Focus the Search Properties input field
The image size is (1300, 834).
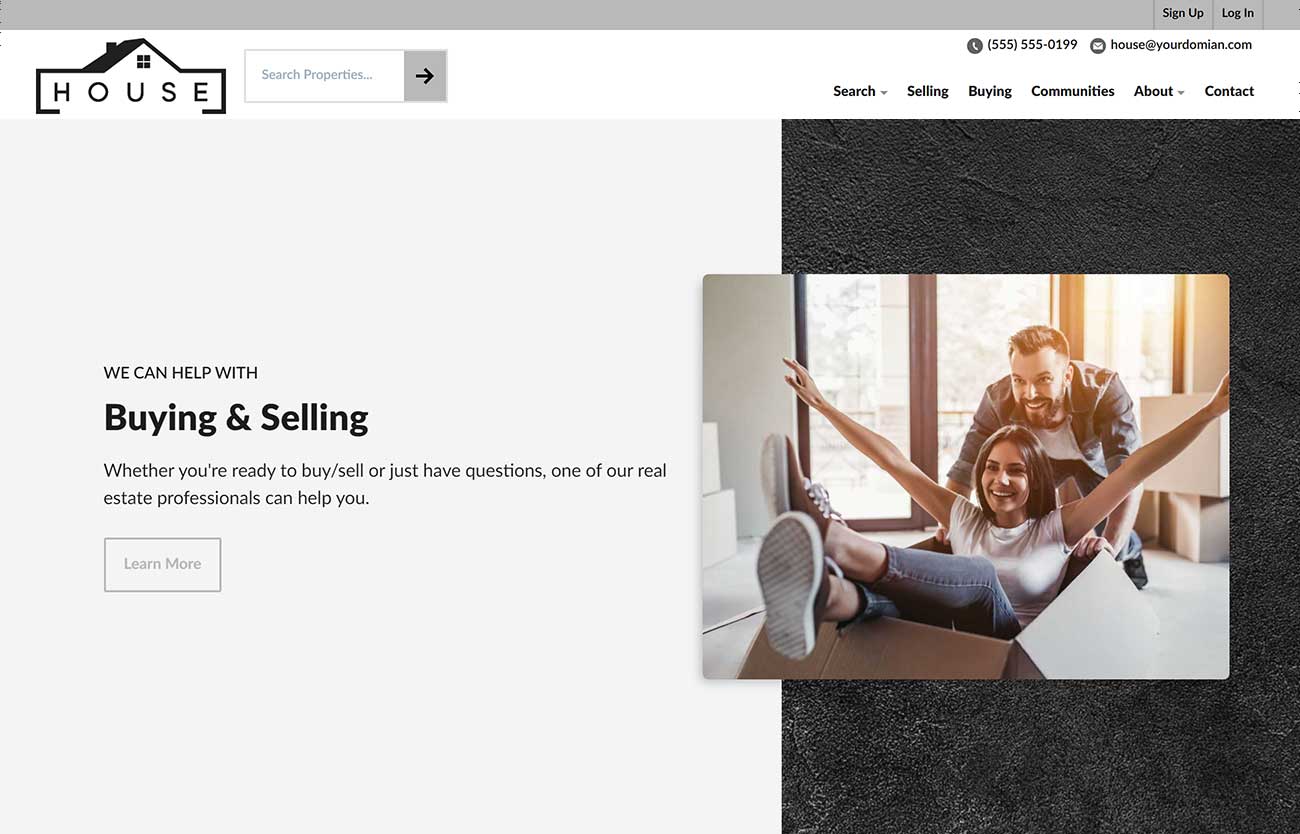coord(325,75)
